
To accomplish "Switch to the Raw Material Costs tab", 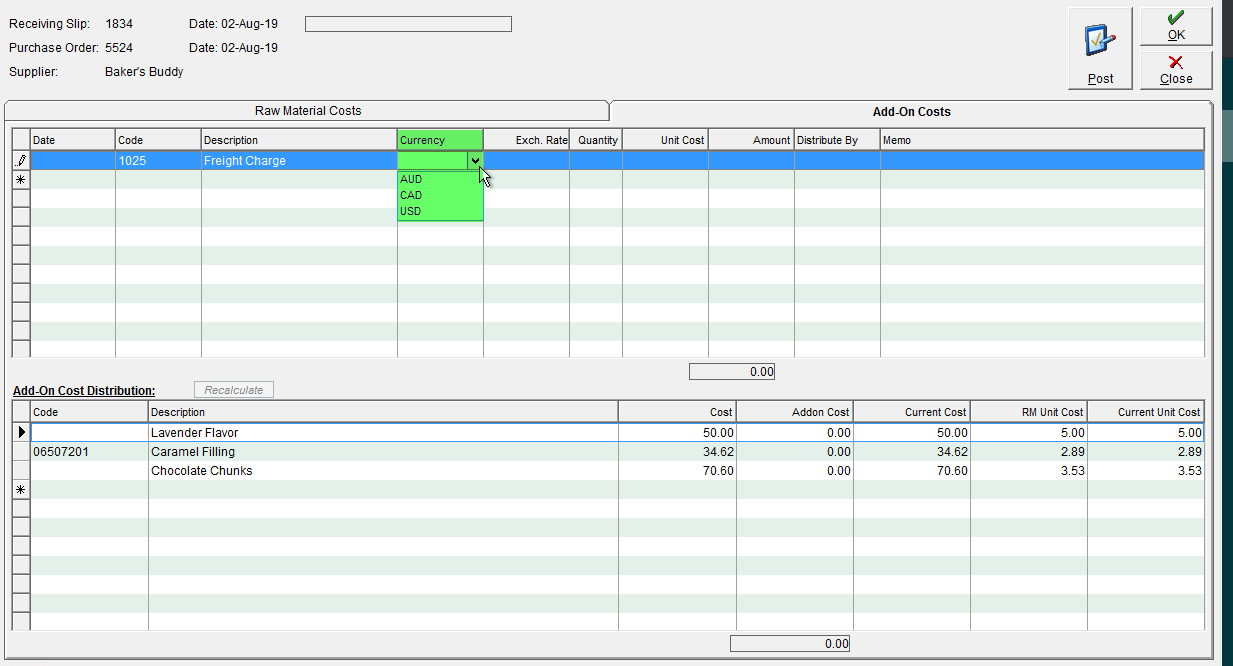I will (308, 111).
